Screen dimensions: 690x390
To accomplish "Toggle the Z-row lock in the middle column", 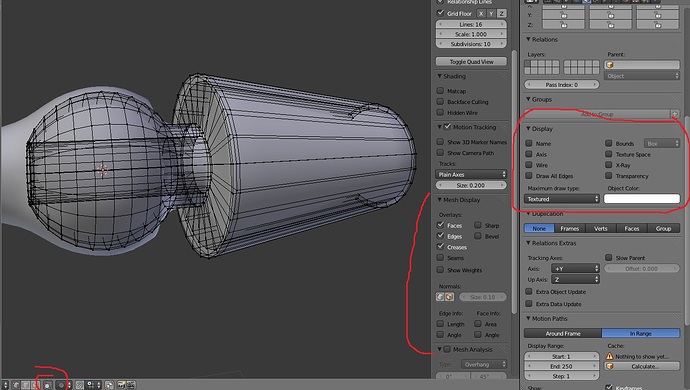I will click(x=610, y=25).
